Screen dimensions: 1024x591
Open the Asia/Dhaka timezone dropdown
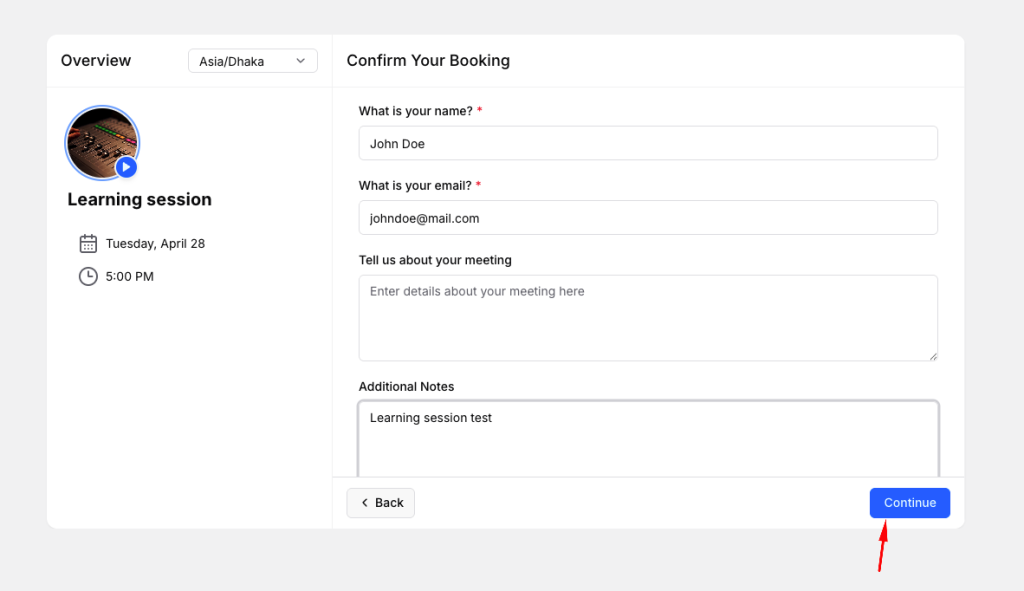[x=252, y=61]
